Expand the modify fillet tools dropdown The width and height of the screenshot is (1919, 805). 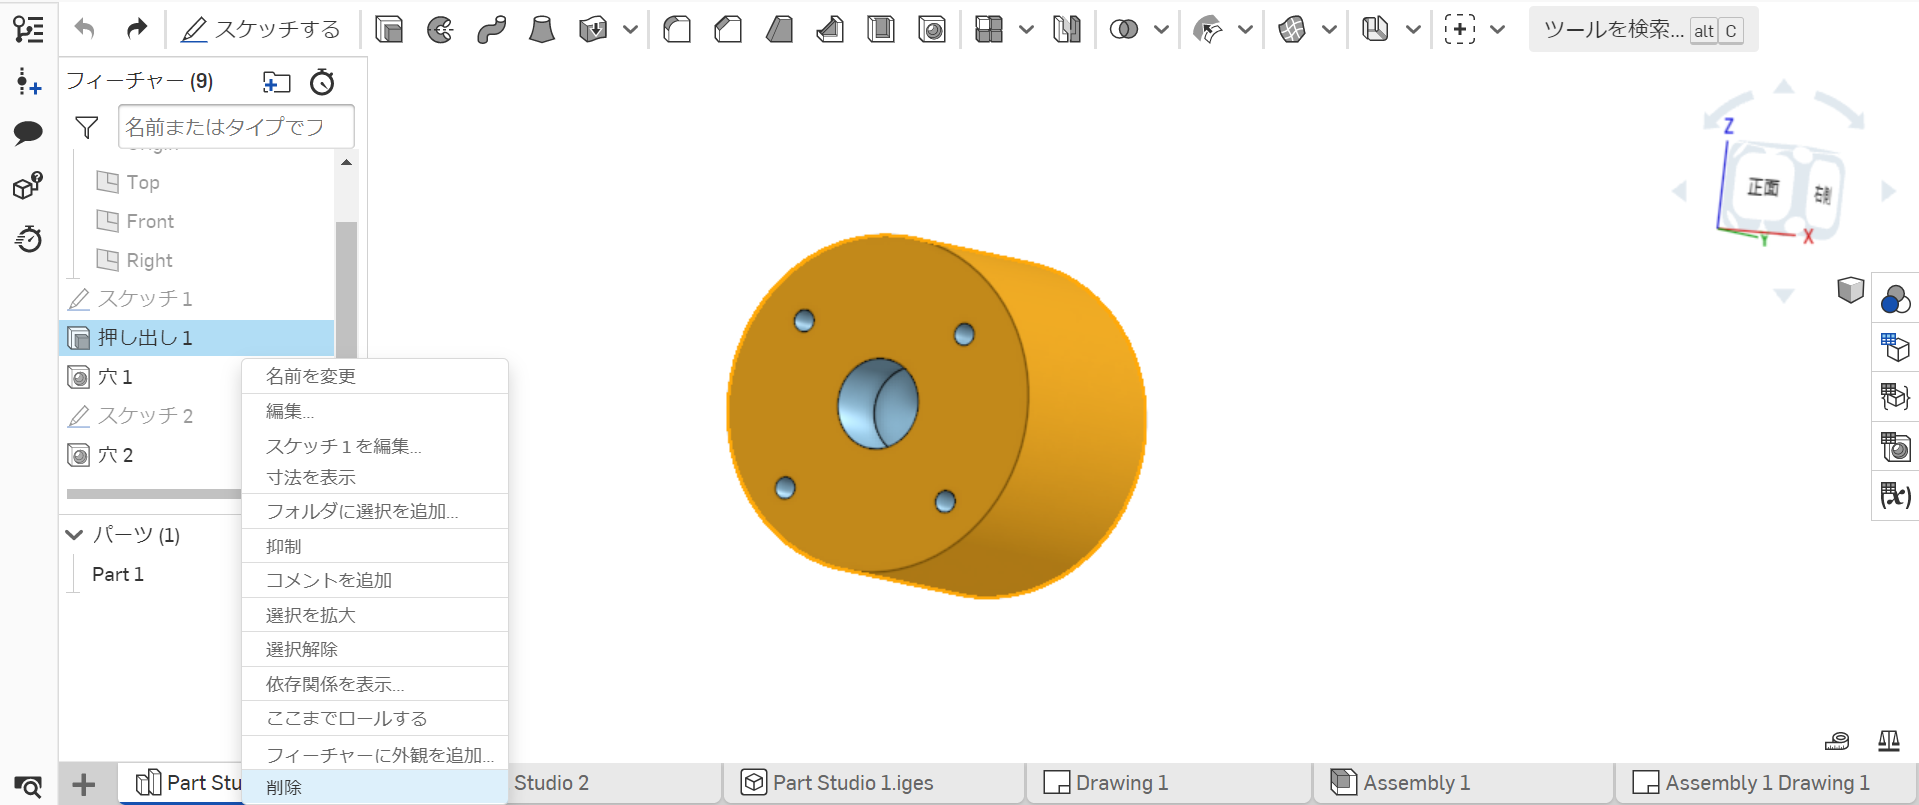coord(1245,30)
